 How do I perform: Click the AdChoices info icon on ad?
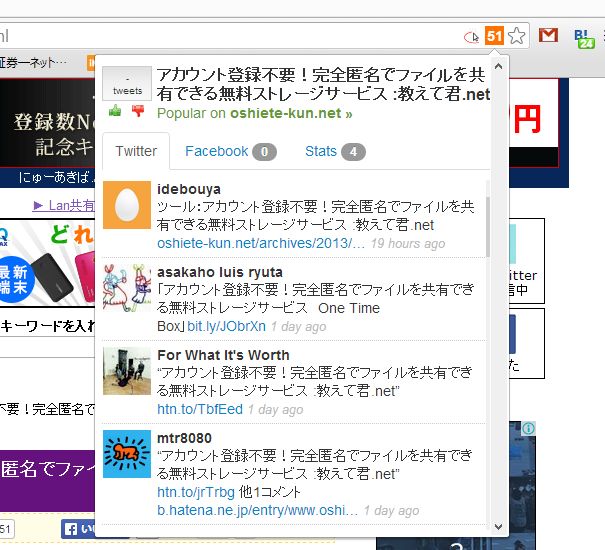pos(529,428)
